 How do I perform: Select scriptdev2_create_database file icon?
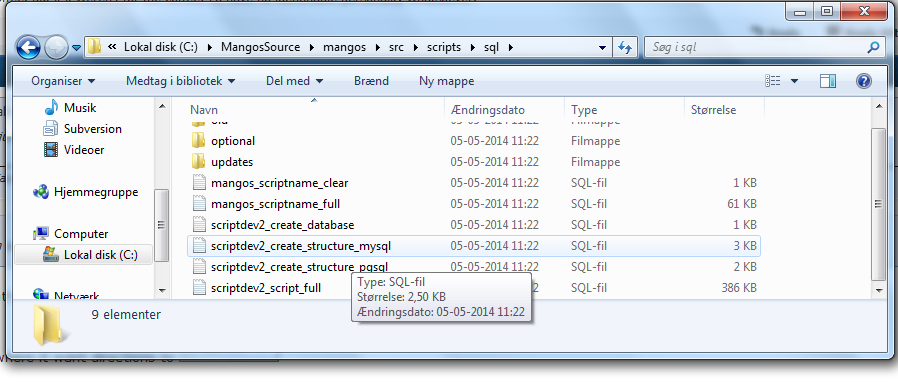click(x=198, y=225)
